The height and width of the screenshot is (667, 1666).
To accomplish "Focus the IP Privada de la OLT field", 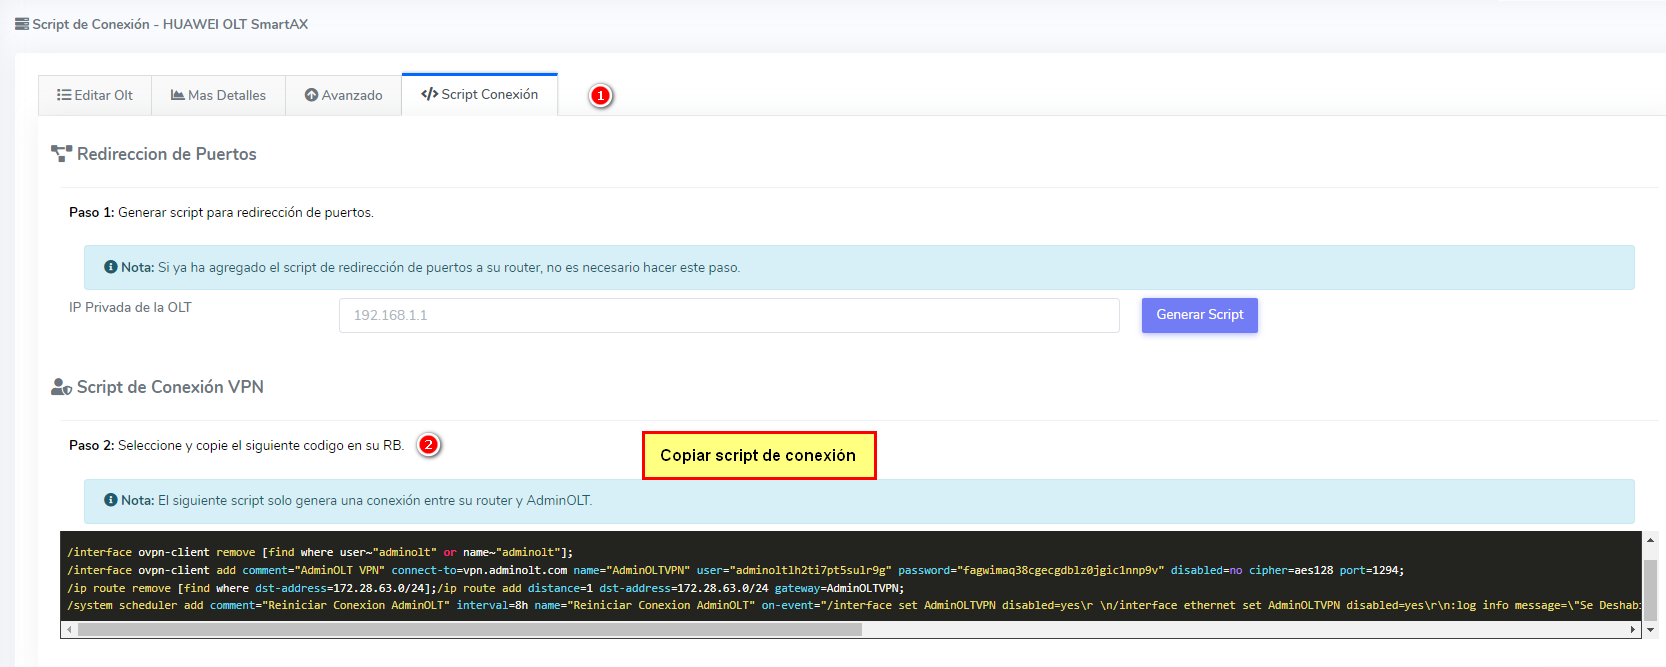I will tap(728, 315).
